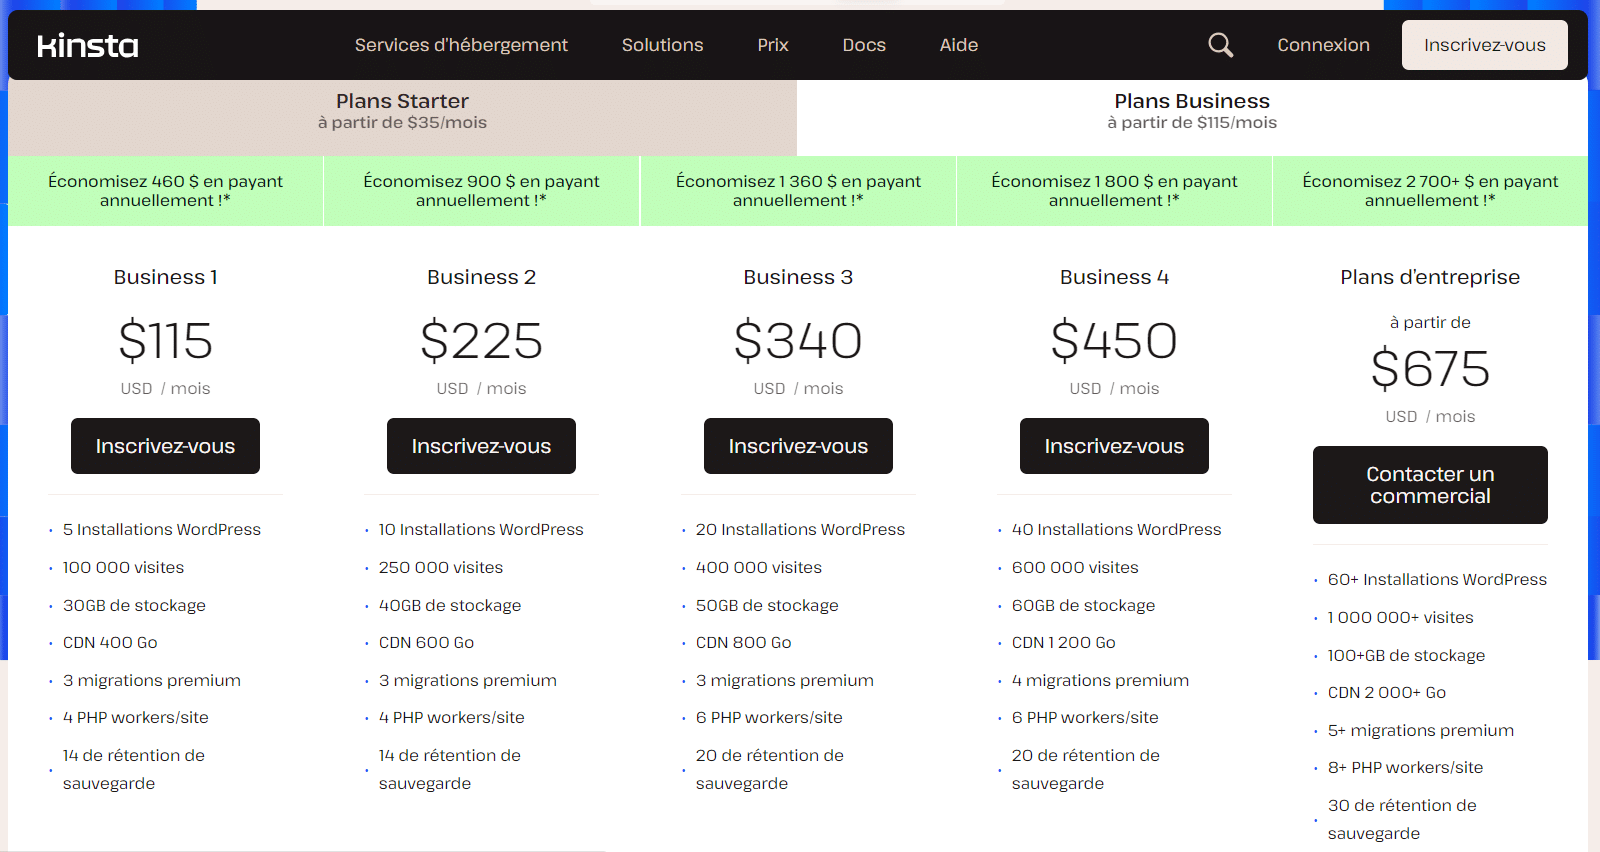Click '60GB de stockage' feature
The height and width of the screenshot is (852, 1600).
pos(1083,605)
